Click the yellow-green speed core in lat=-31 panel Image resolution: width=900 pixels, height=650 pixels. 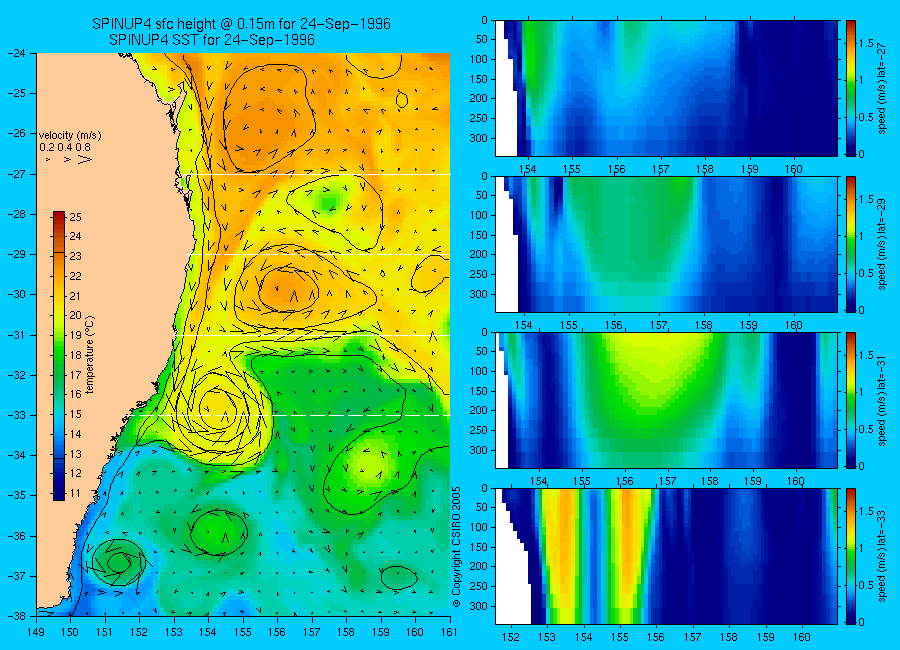(x=654, y=367)
